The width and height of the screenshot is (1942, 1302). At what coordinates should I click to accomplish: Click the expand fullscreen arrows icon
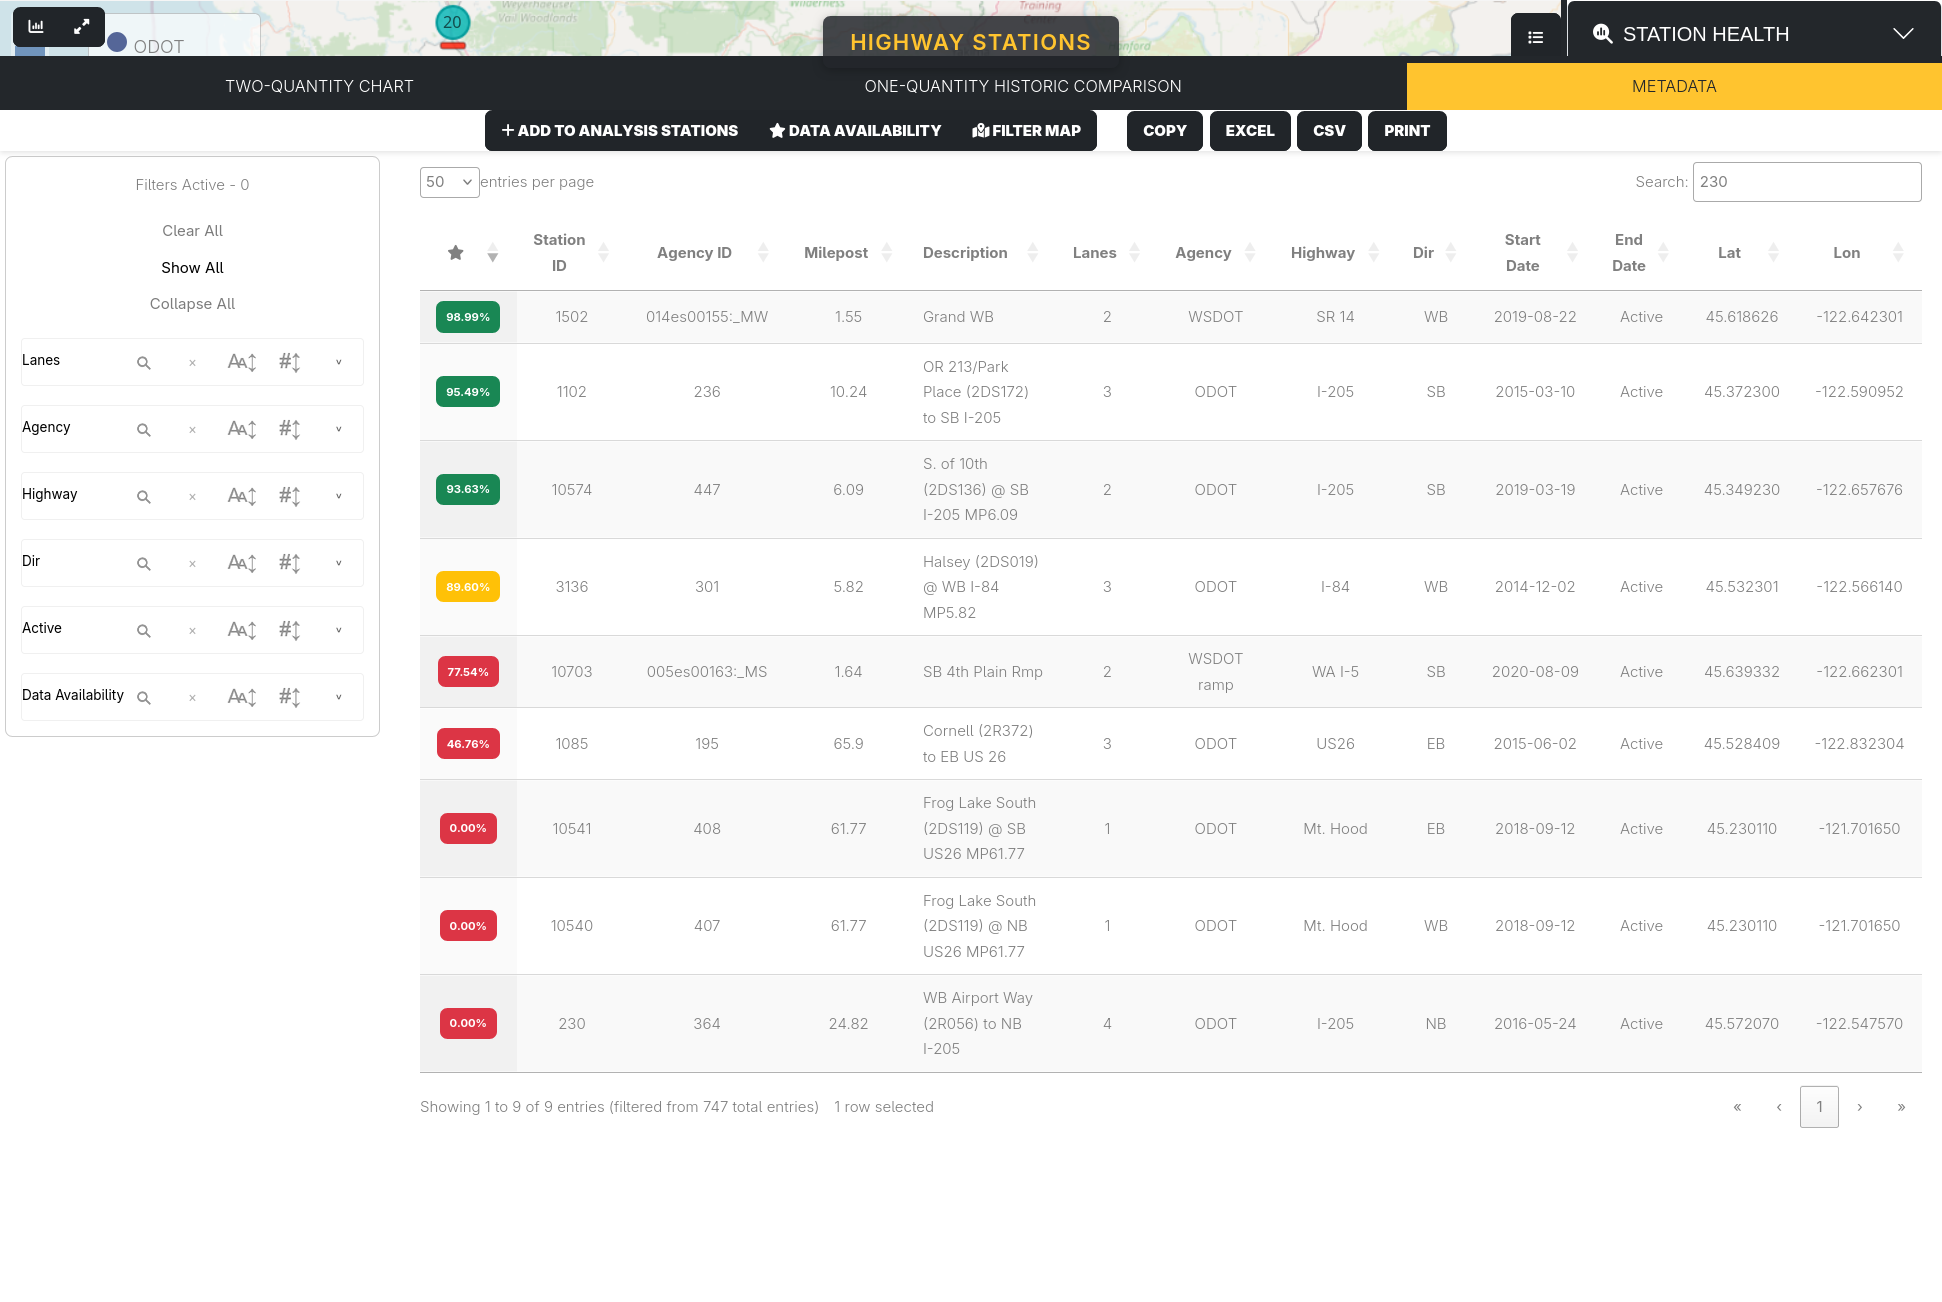coord(82,26)
